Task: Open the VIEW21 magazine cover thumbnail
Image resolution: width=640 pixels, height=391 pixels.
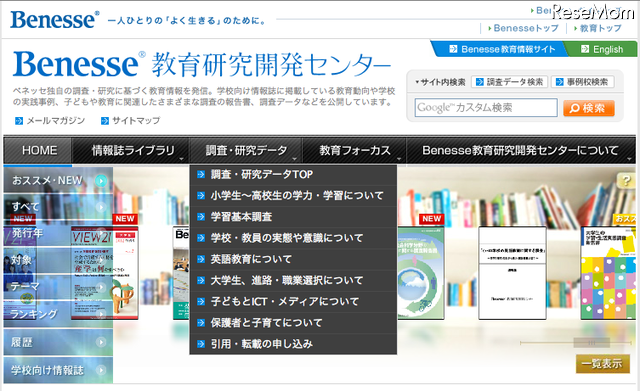Action: tap(105, 273)
